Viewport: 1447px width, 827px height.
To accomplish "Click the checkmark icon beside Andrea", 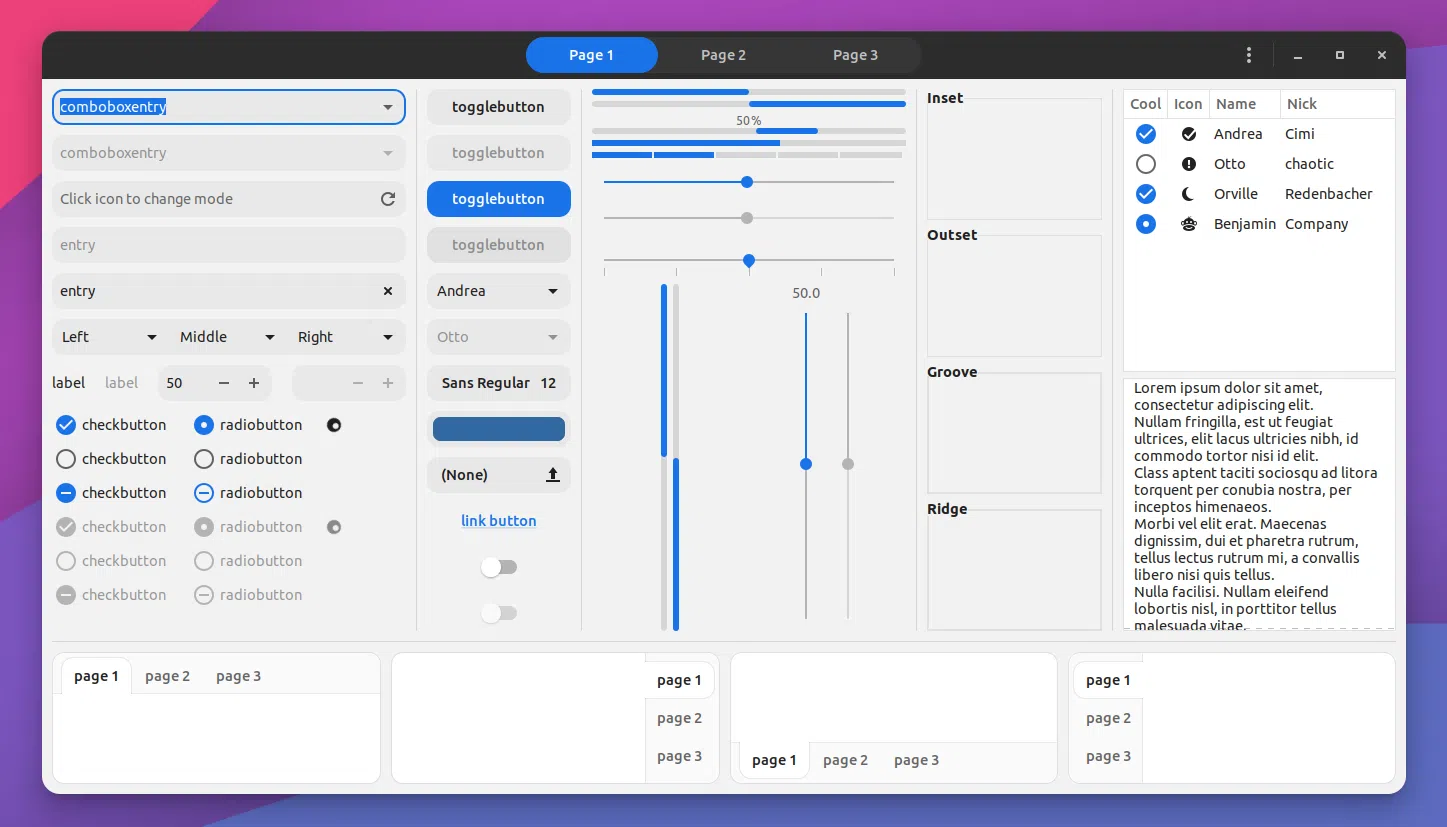I will click(x=1188, y=133).
